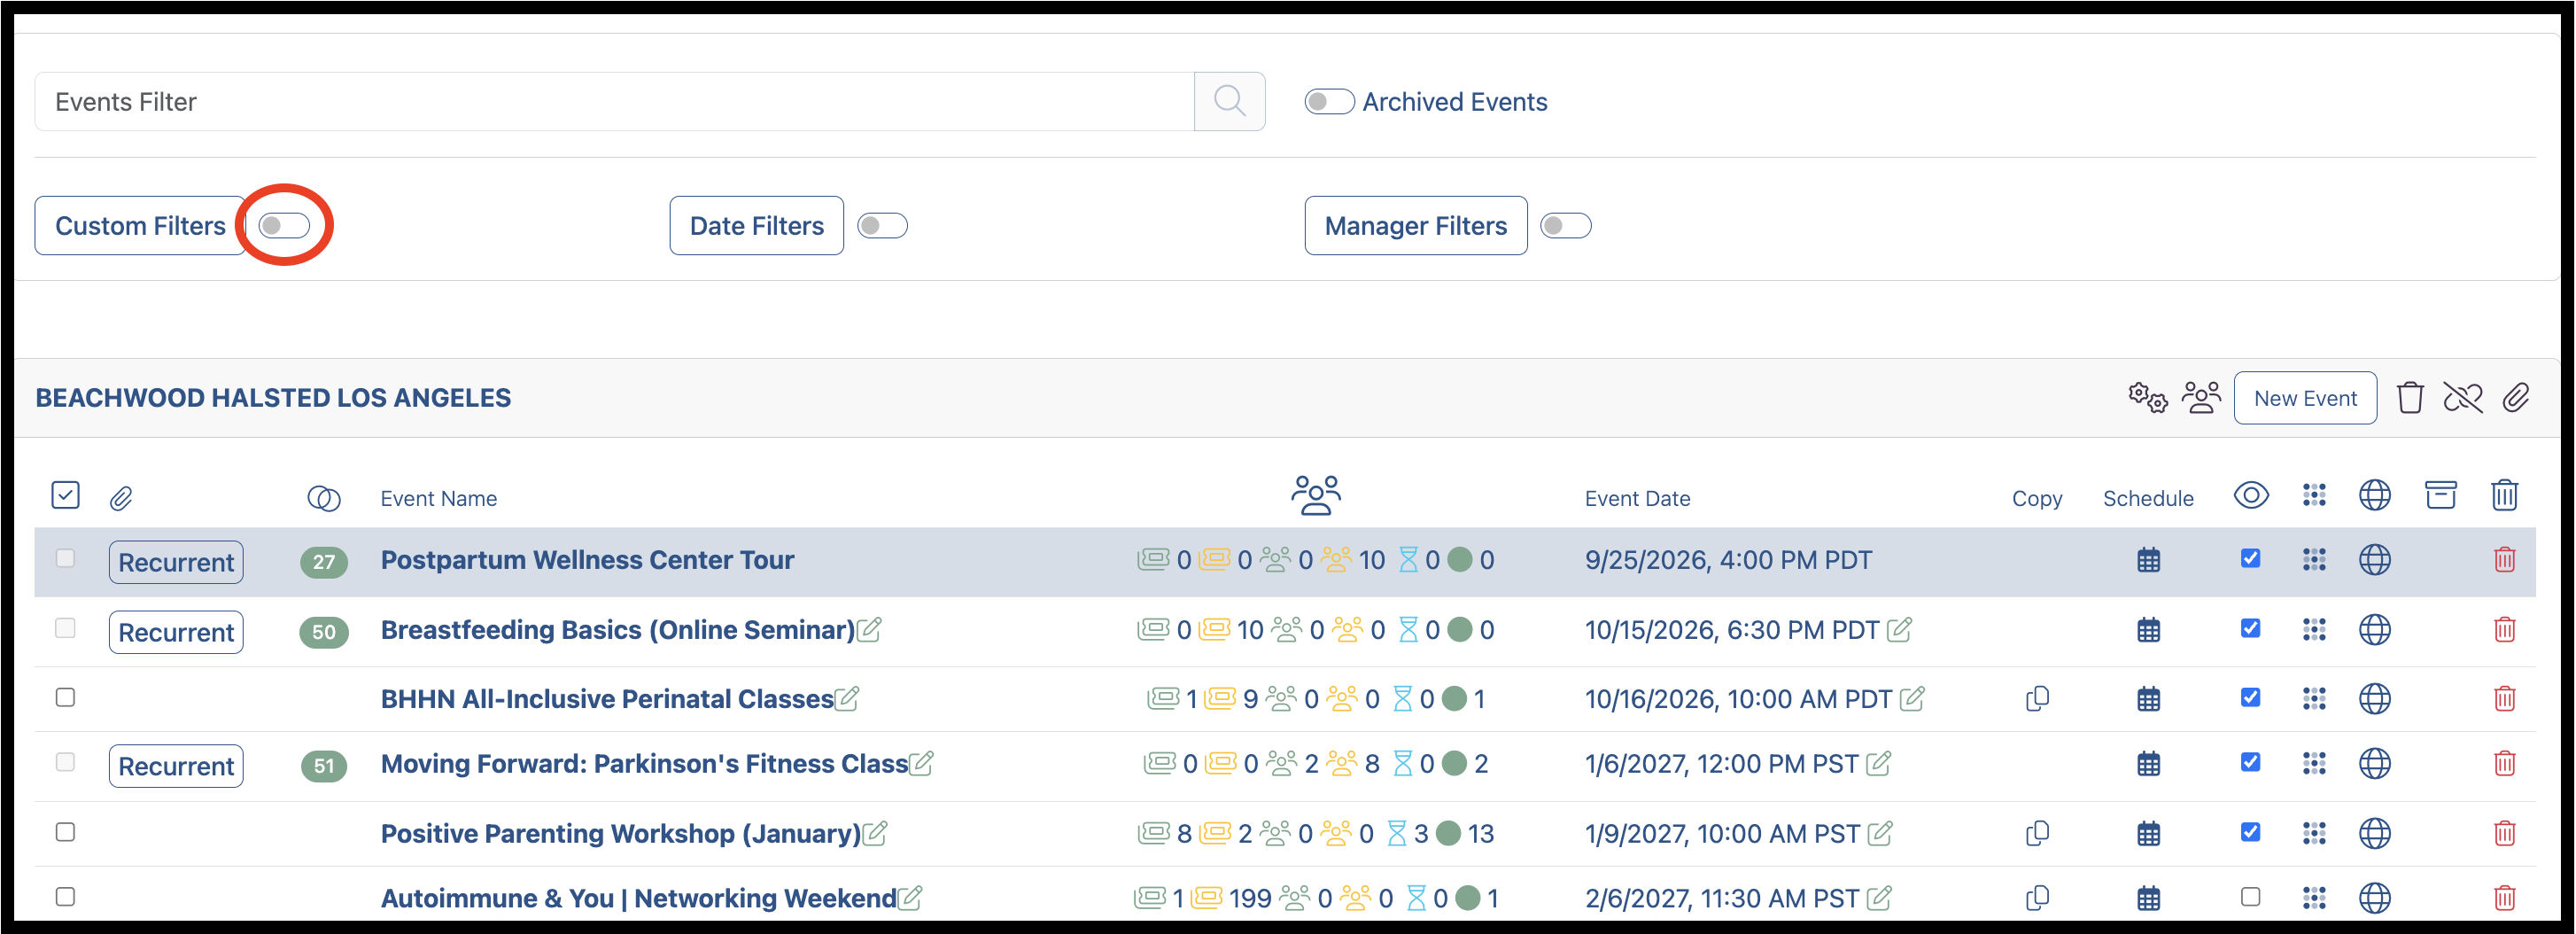Click the search magnifier icon in Events Filter
This screenshot has width=2576, height=934.
1229,101
